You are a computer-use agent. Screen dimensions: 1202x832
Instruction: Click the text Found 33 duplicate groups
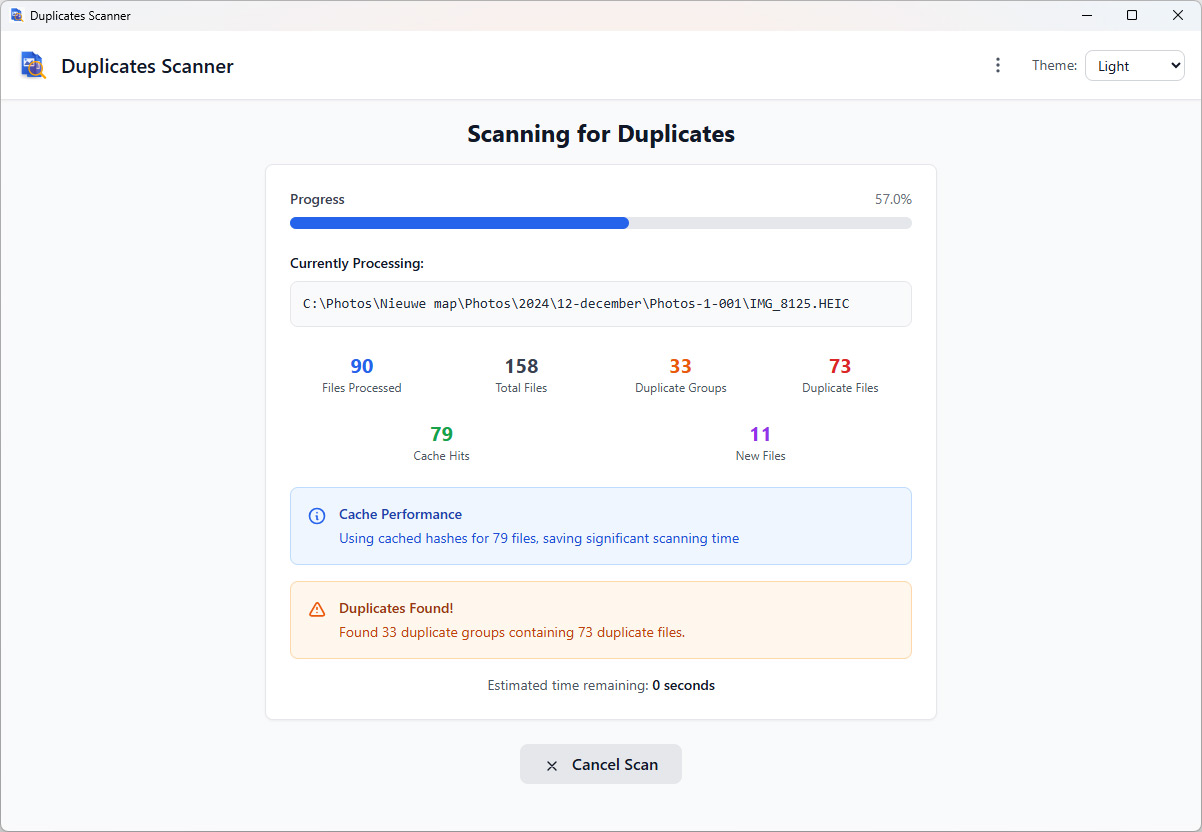click(x=512, y=632)
